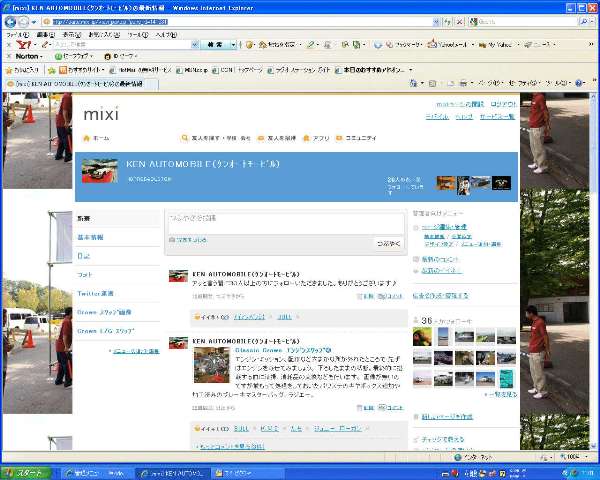Open the コミュニティ navigation item
This screenshot has height=480, width=600.
tap(356, 138)
